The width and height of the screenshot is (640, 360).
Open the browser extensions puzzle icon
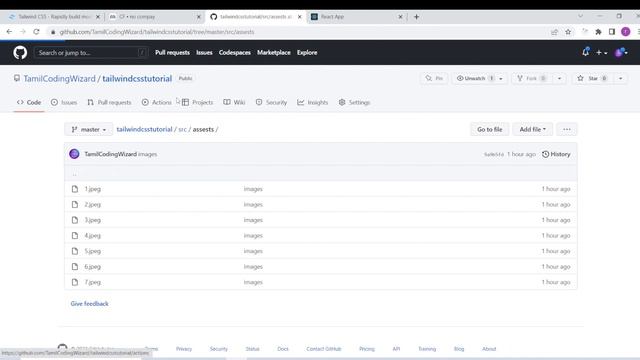(x=598, y=32)
